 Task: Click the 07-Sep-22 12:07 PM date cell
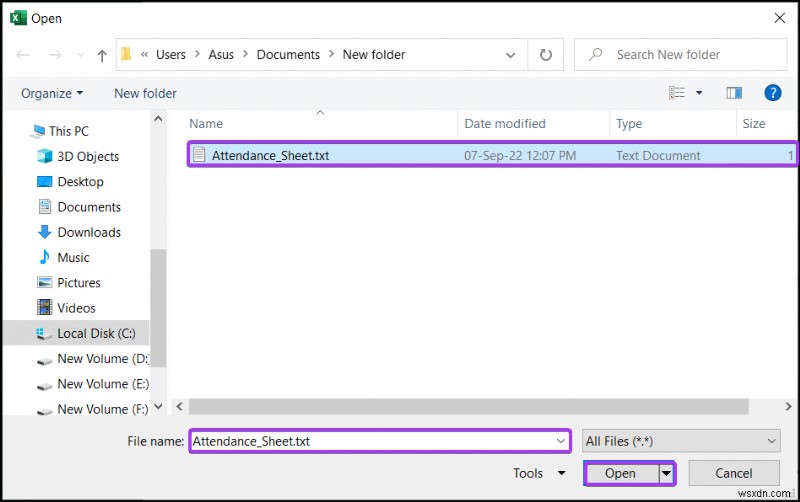click(520, 155)
